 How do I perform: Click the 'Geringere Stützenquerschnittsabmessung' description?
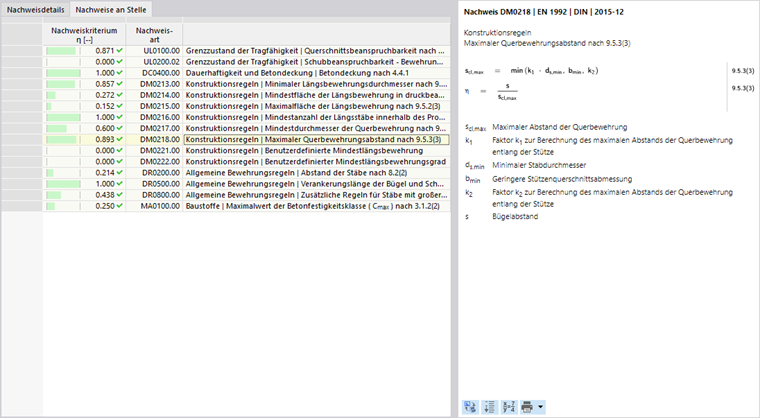[x=562, y=179]
